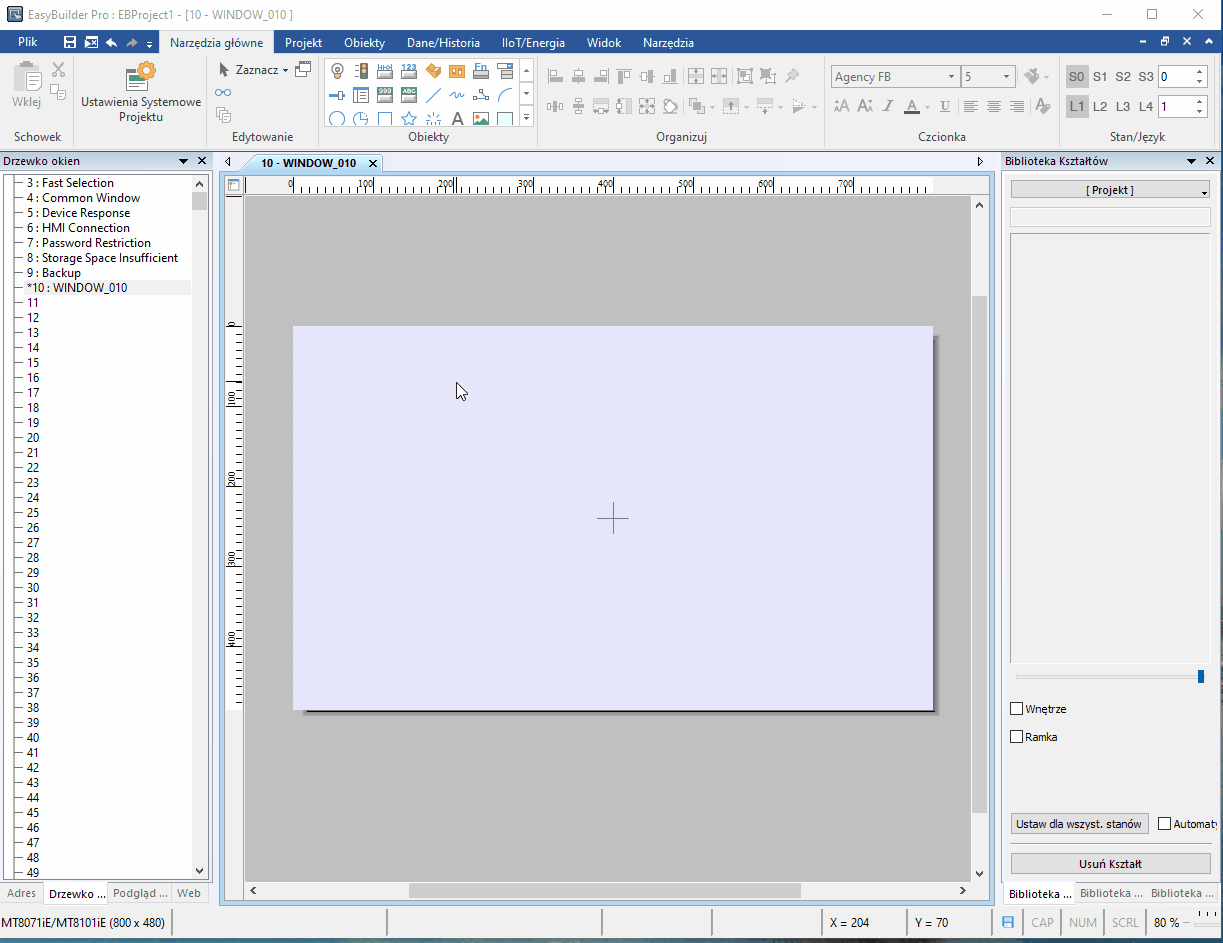The width and height of the screenshot is (1223, 943).
Task: Open the Plik menu
Action: 28,42
